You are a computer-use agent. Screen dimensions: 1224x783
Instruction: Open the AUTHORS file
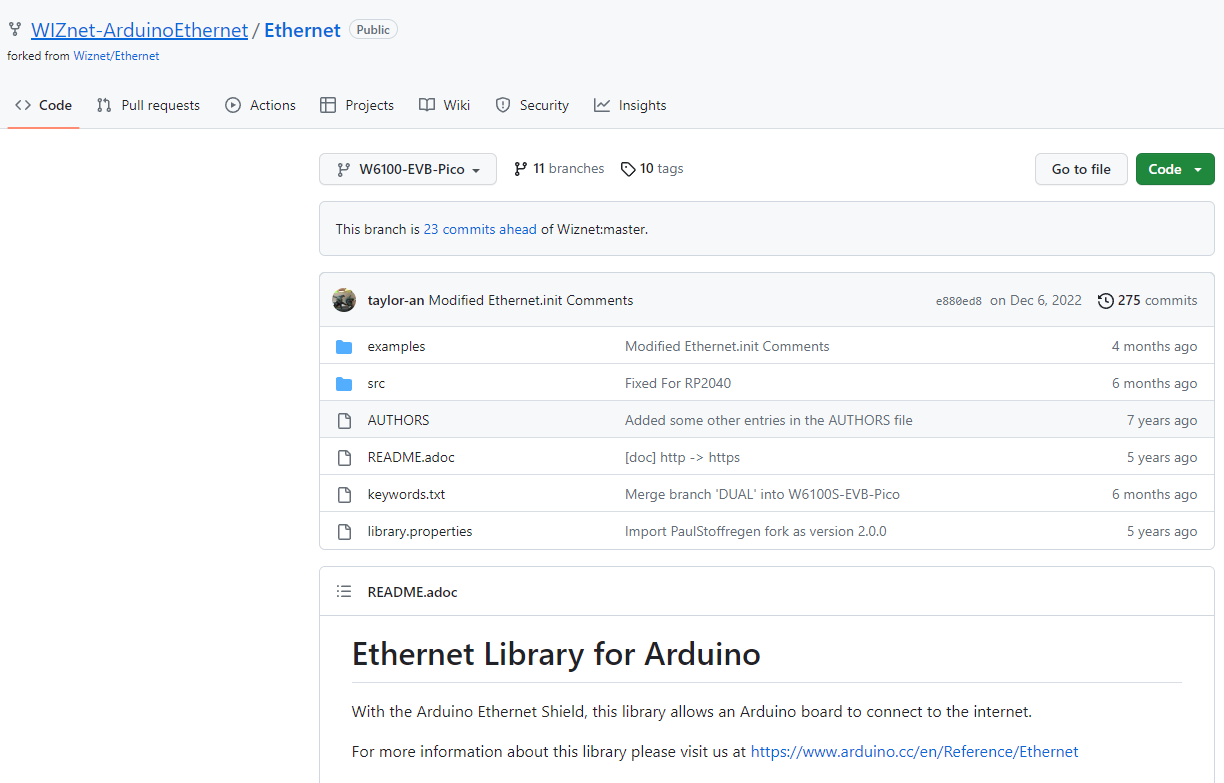pyautogui.click(x=398, y=420)
